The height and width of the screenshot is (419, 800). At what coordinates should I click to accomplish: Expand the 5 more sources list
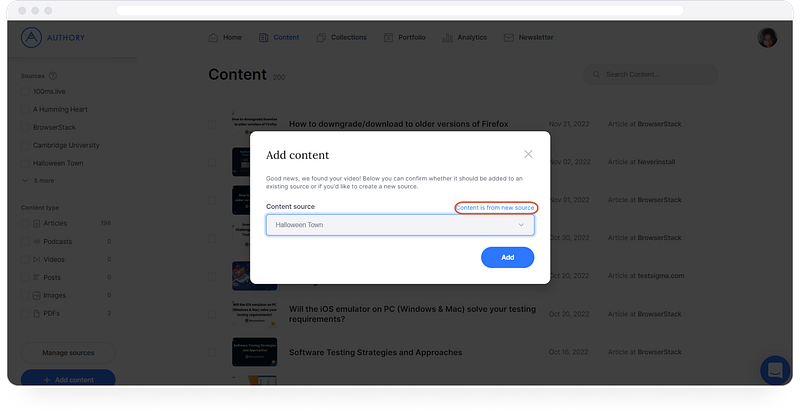pyautogui.click(x=38, y=181)
